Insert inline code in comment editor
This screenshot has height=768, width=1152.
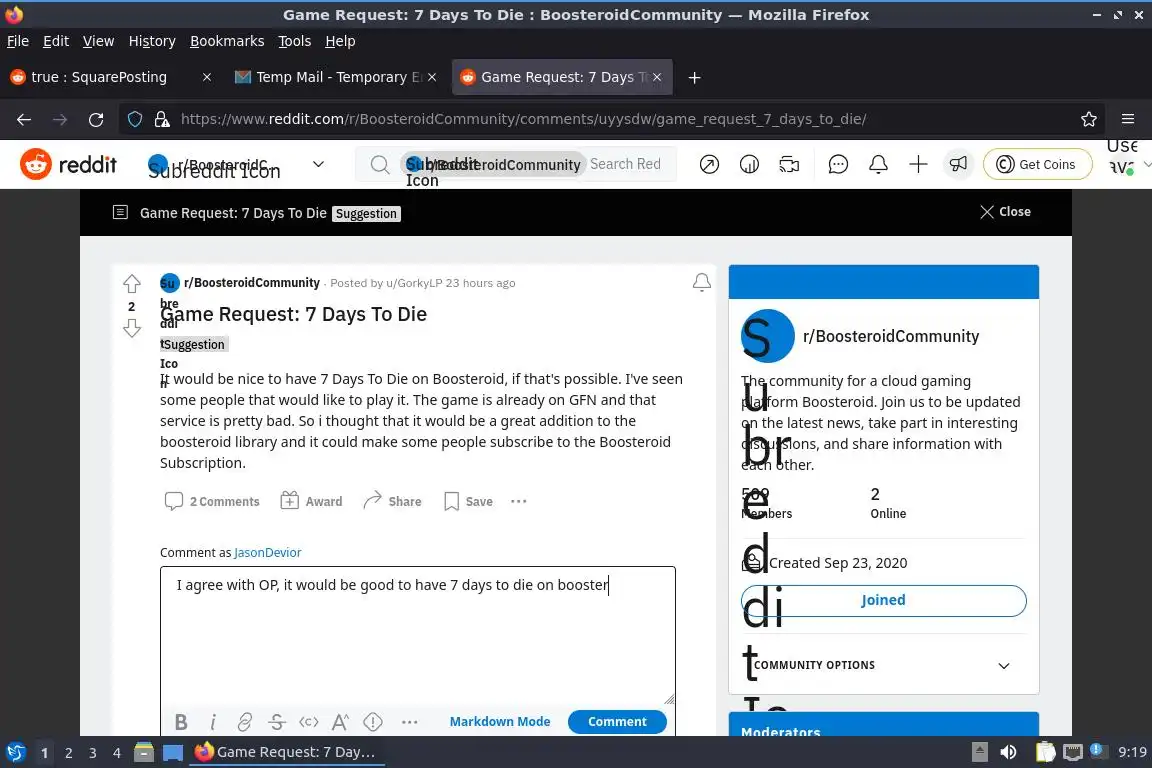(309, 722)
